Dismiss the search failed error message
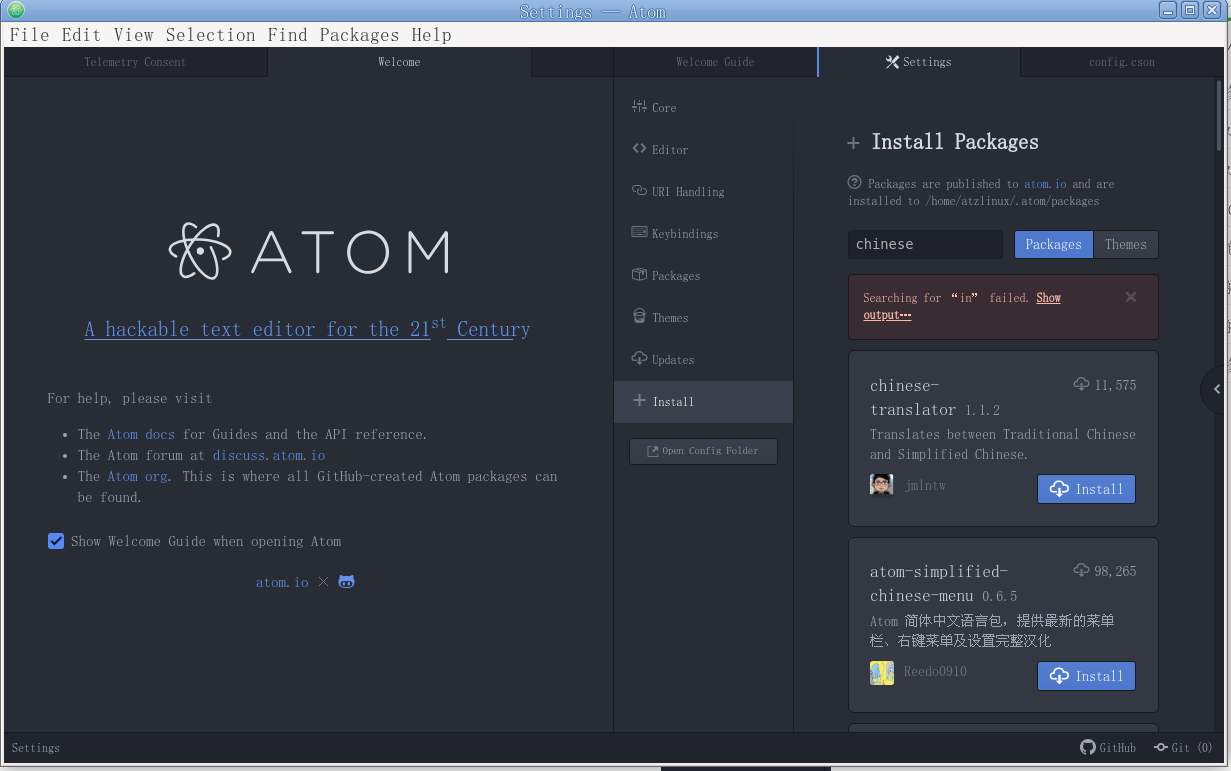The image size is (1231, 771). [1131, 297]
